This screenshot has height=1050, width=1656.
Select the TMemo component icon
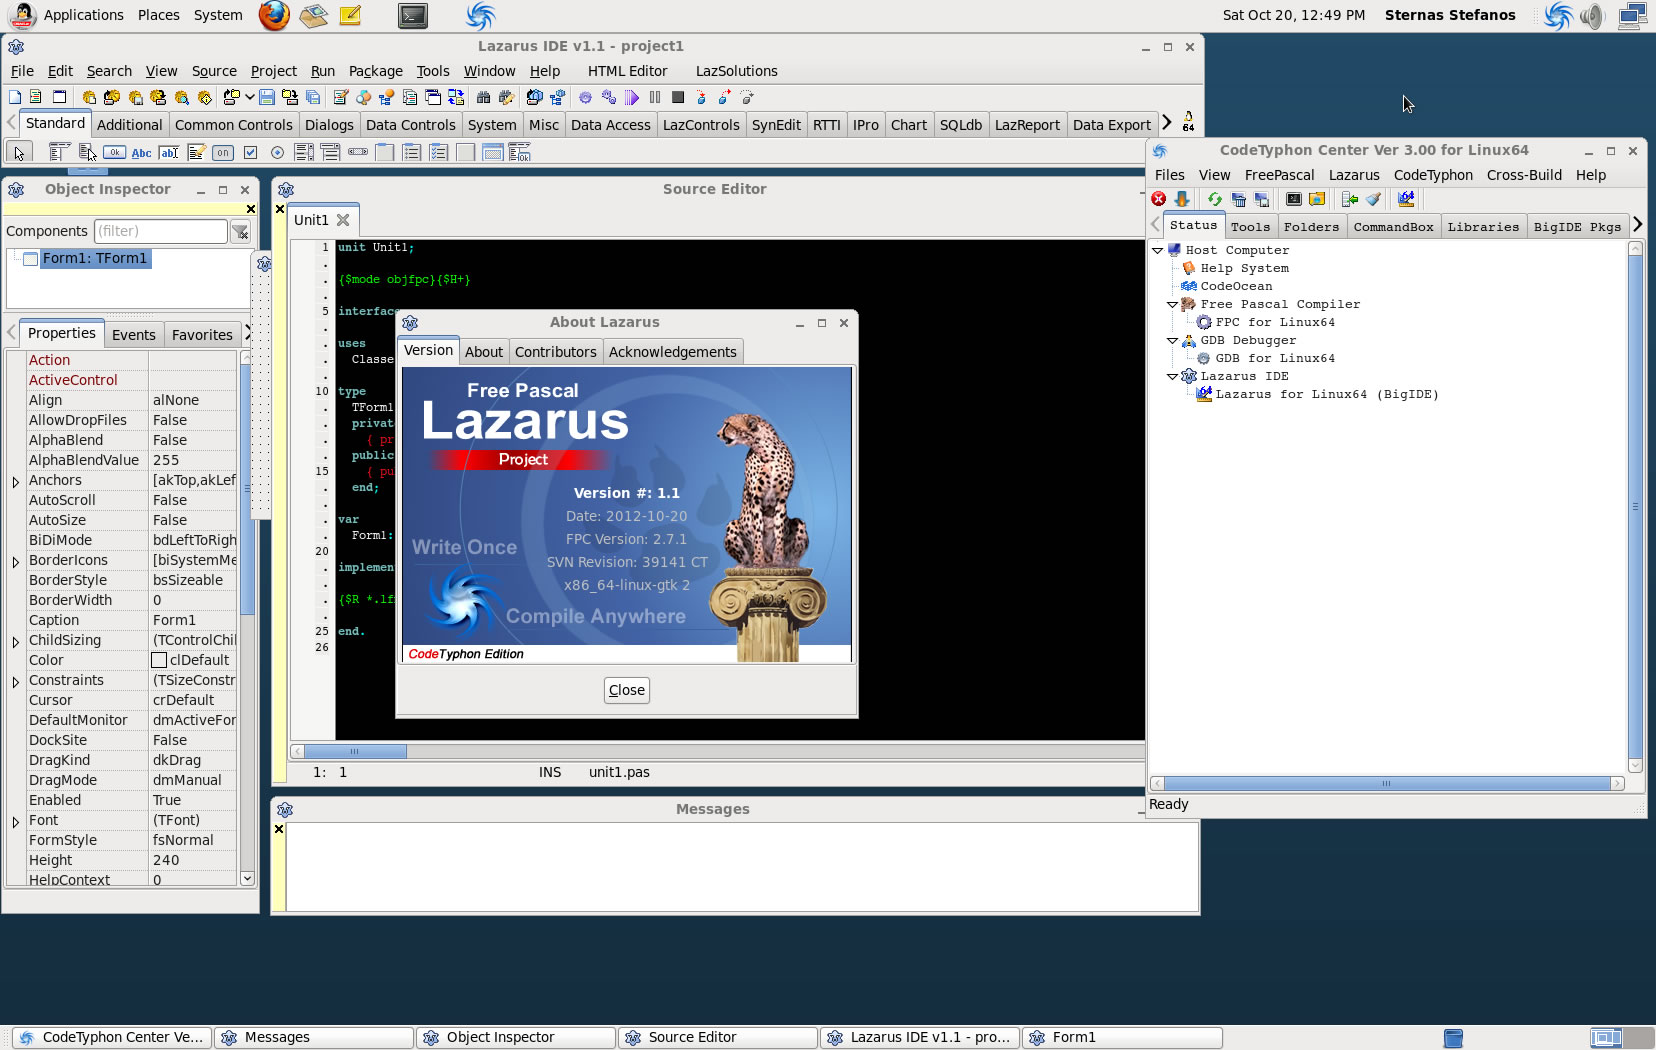pos(197,152)
